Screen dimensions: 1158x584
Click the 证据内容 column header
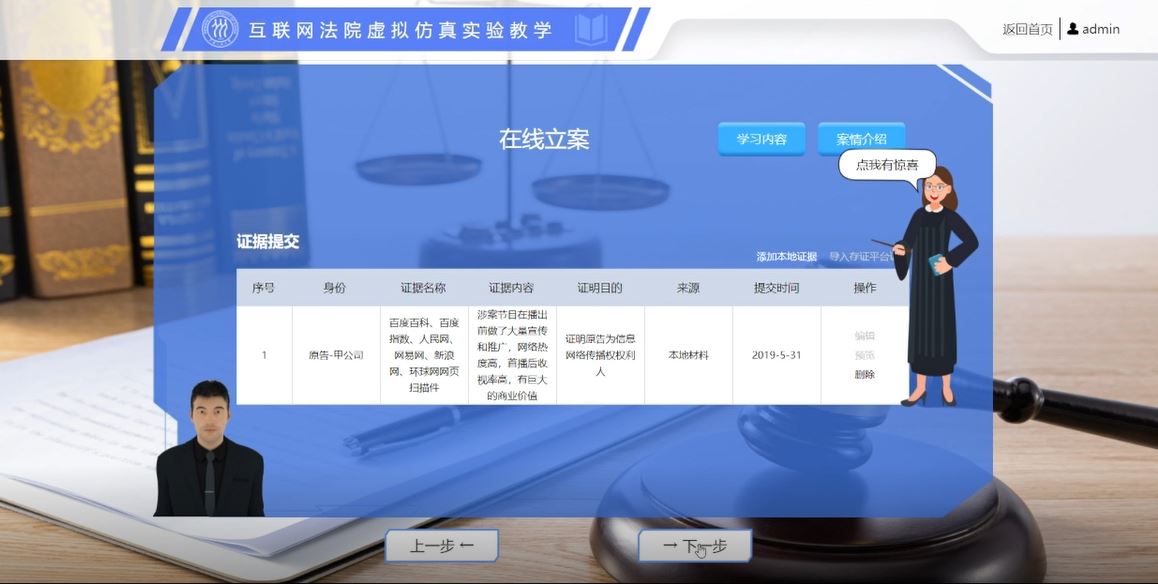511,288
